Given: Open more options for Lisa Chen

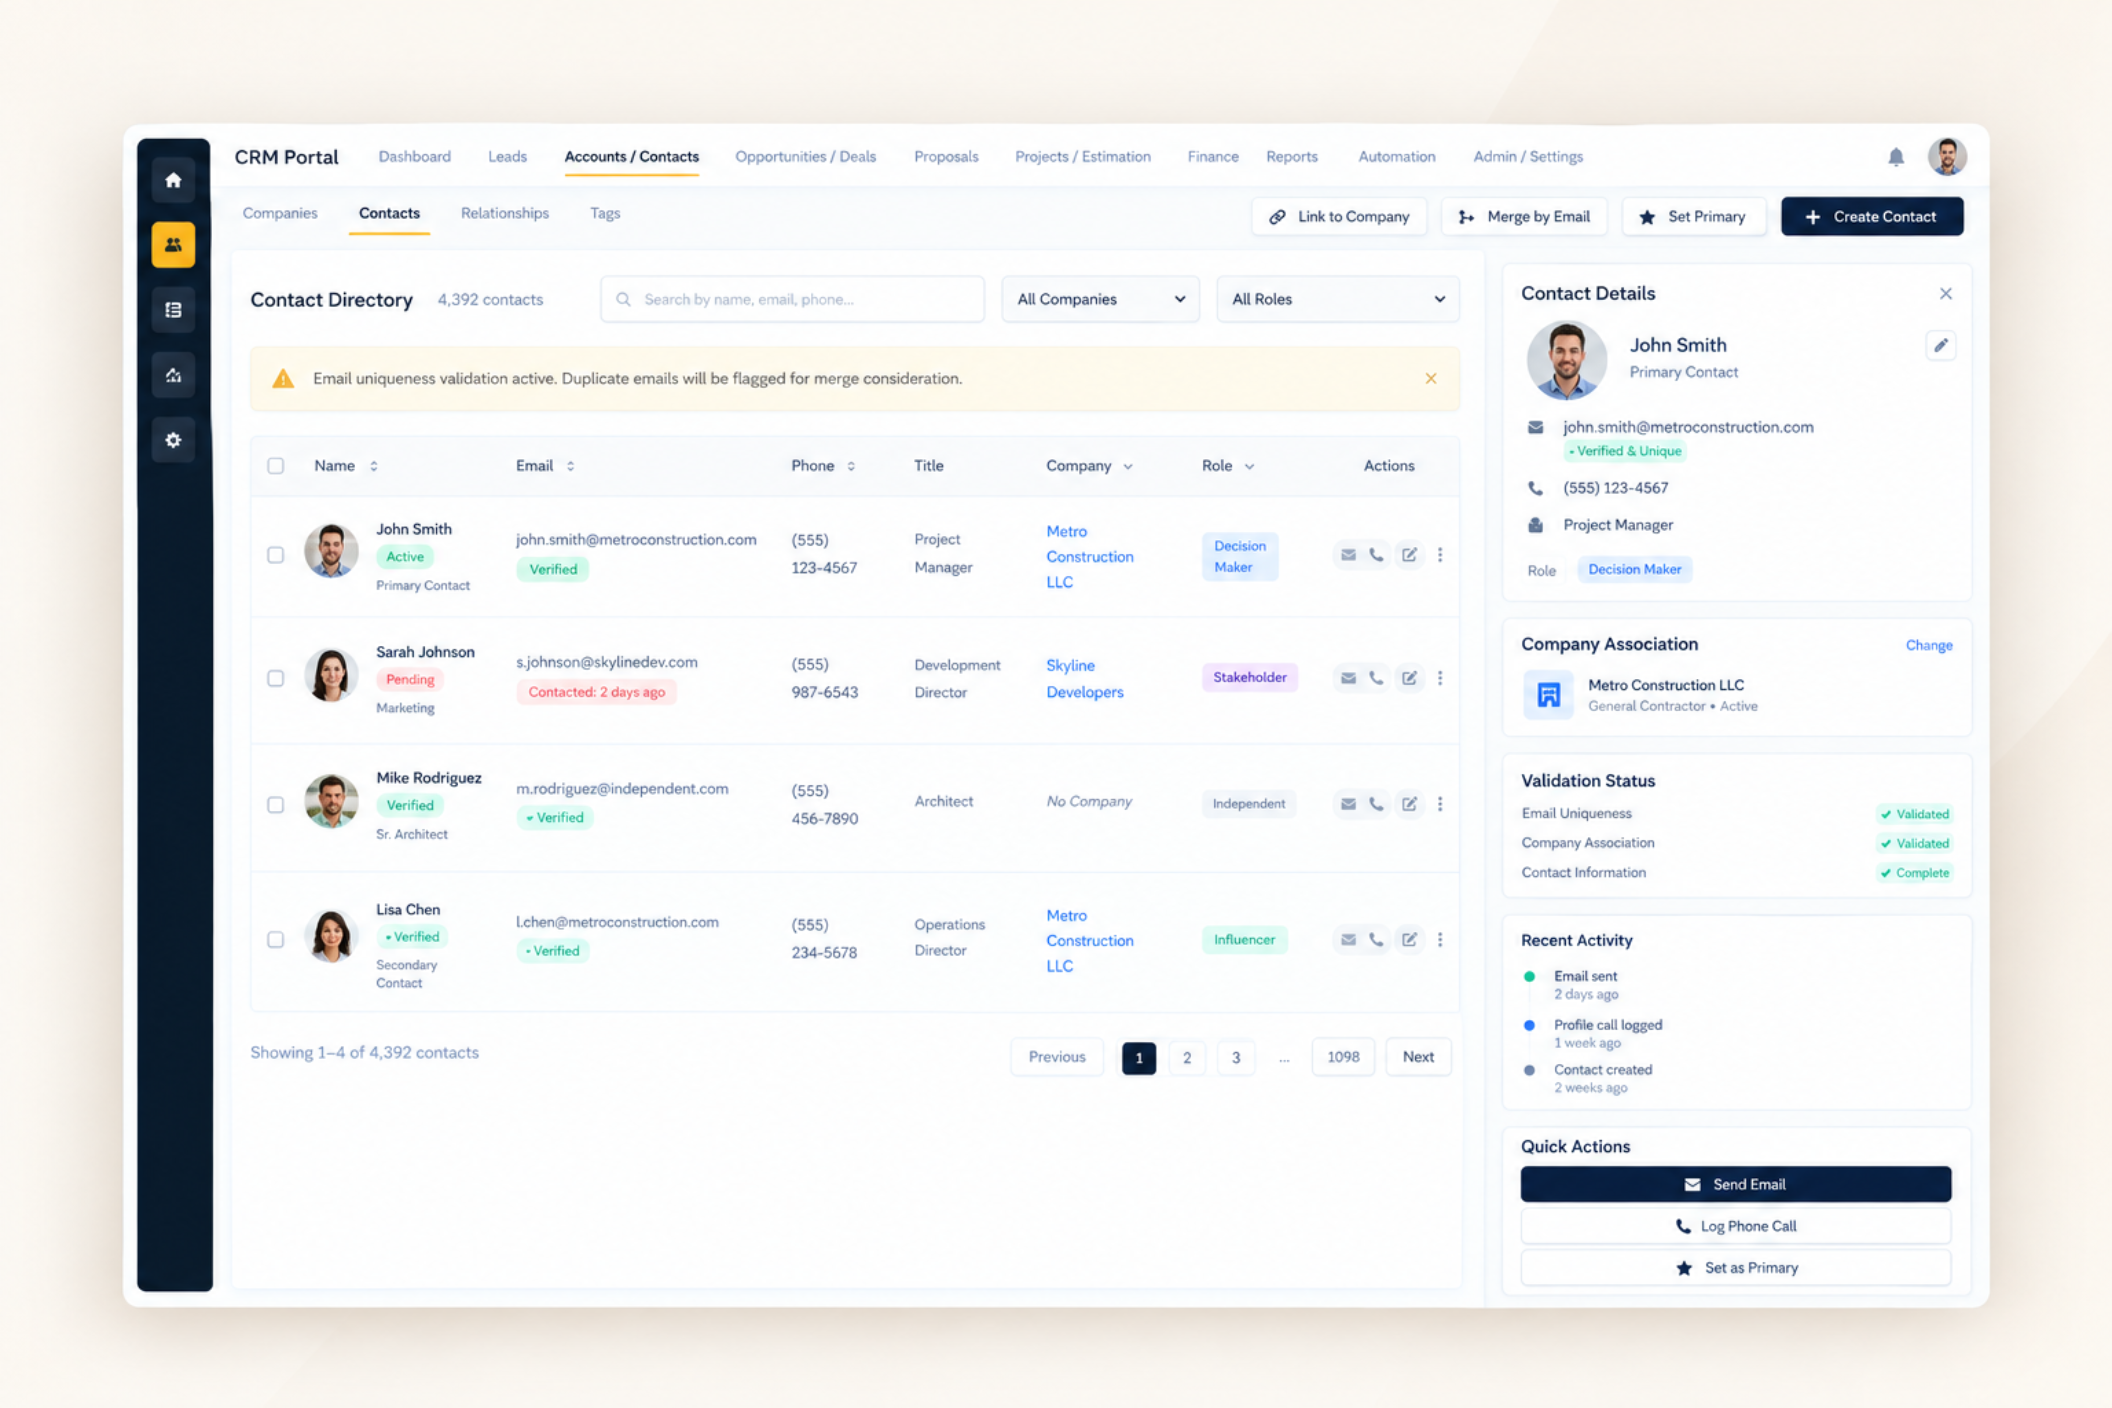Looking at the screenshot, I should 1439,940.
